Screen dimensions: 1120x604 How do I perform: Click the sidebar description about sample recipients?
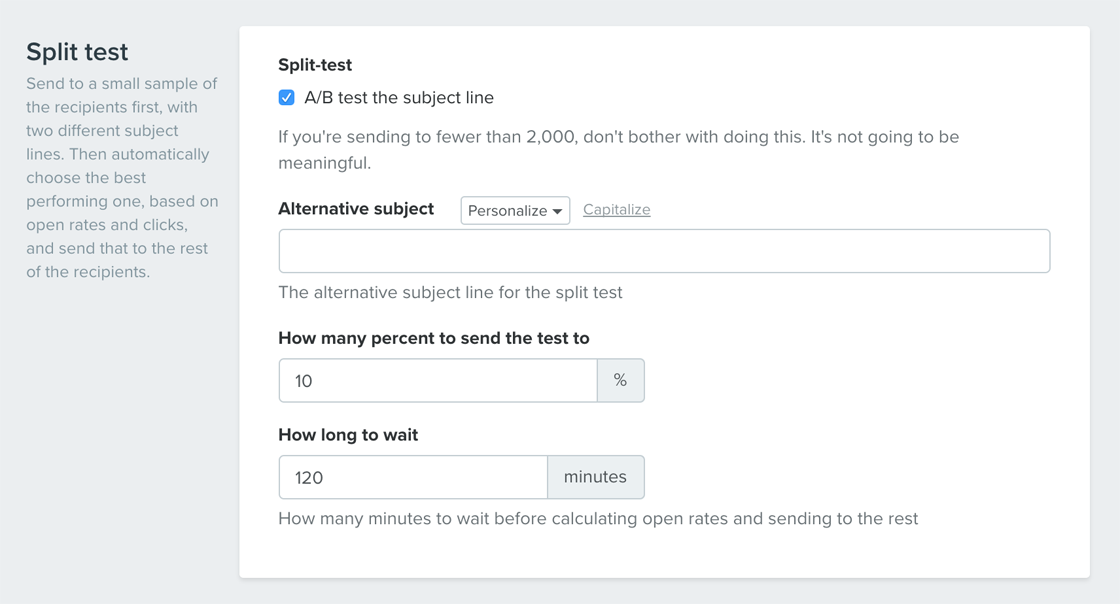(x=122, y=178)
